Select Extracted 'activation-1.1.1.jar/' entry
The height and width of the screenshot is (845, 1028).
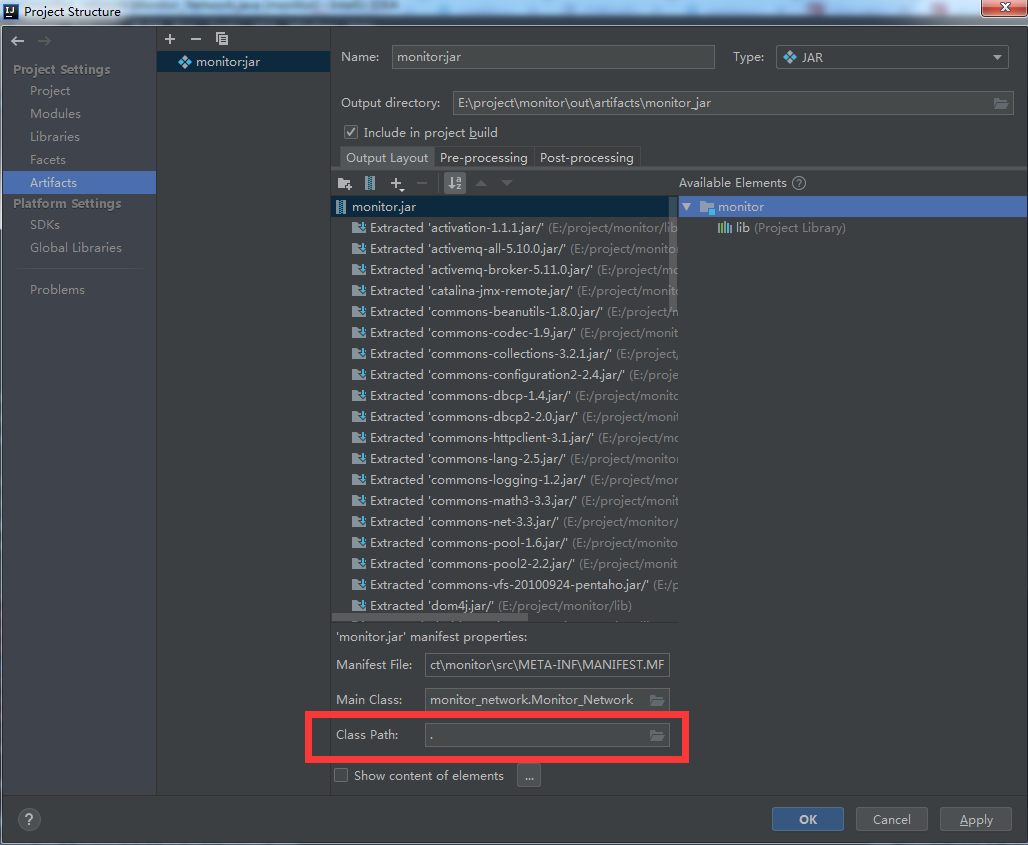pyautogui.click(x=514, y=227)
